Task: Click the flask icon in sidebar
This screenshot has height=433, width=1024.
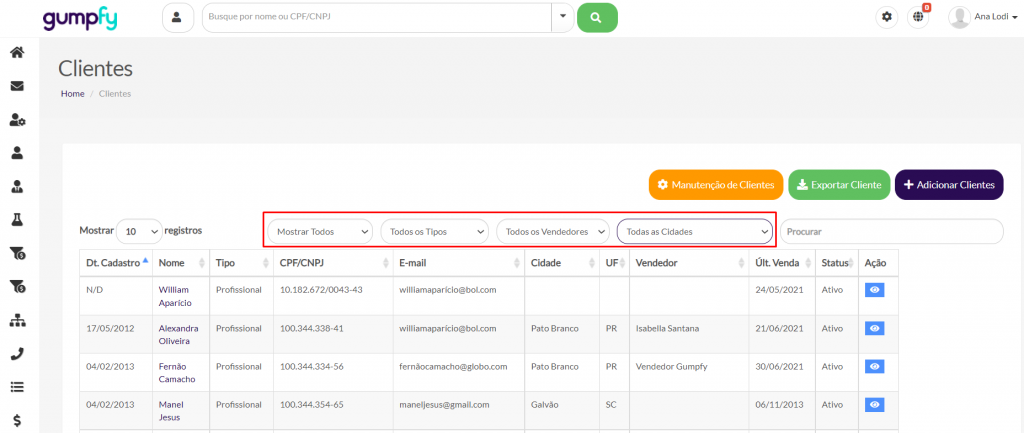Action: point(17,219)
